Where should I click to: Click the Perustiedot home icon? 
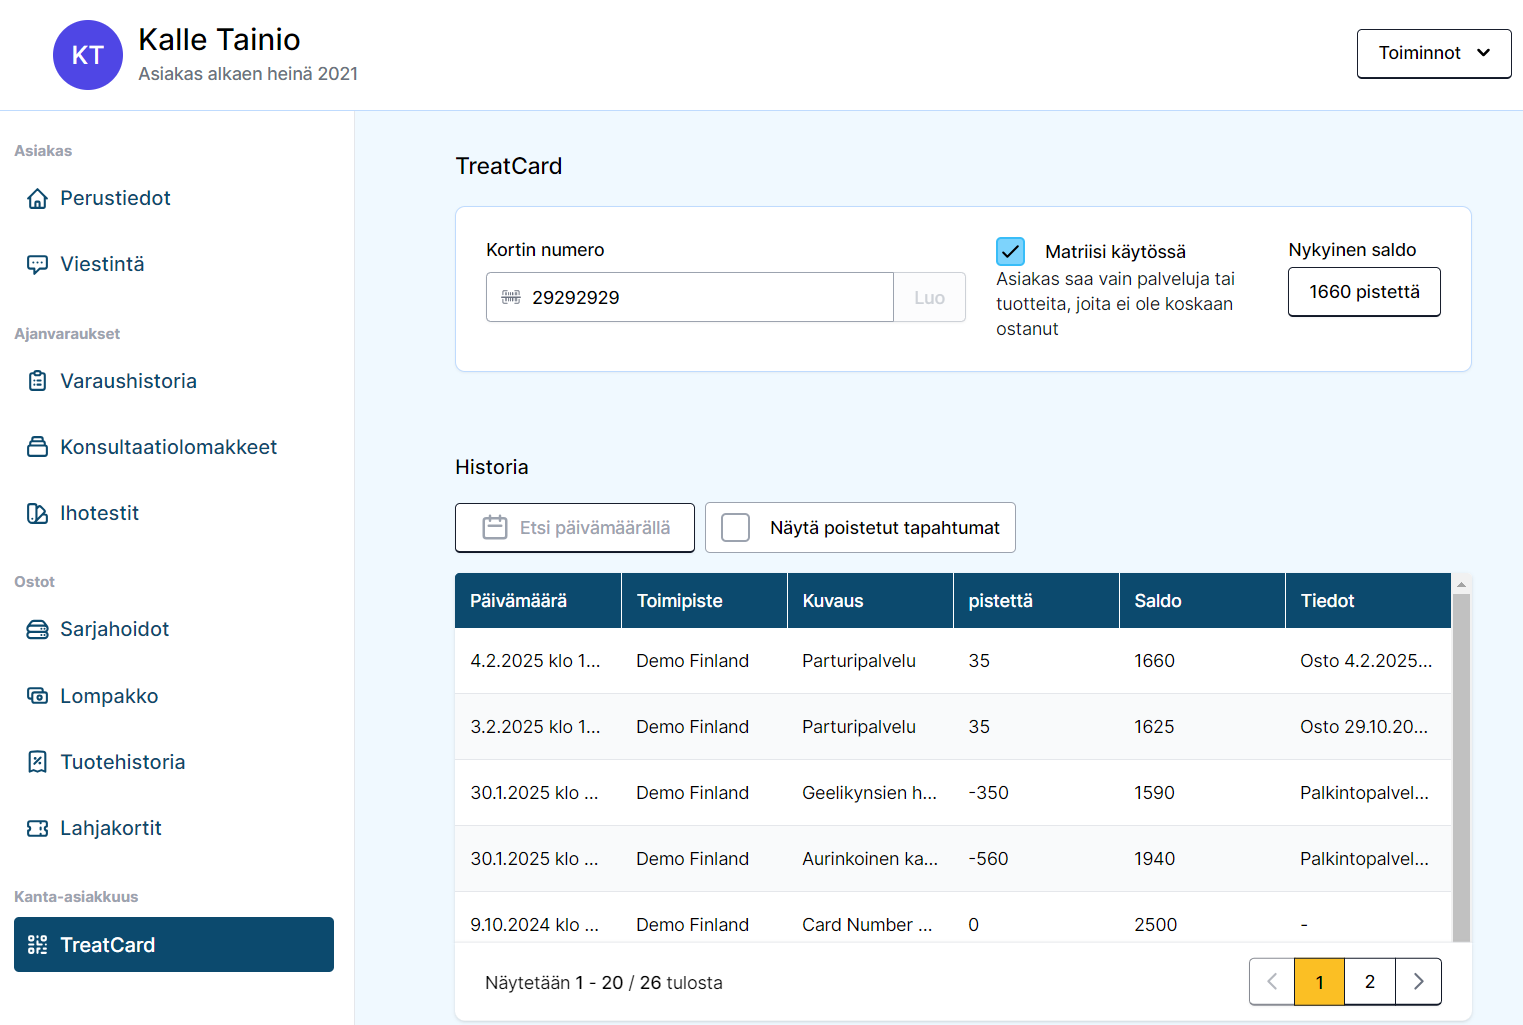pyautogui.click(x=37, y=198)
